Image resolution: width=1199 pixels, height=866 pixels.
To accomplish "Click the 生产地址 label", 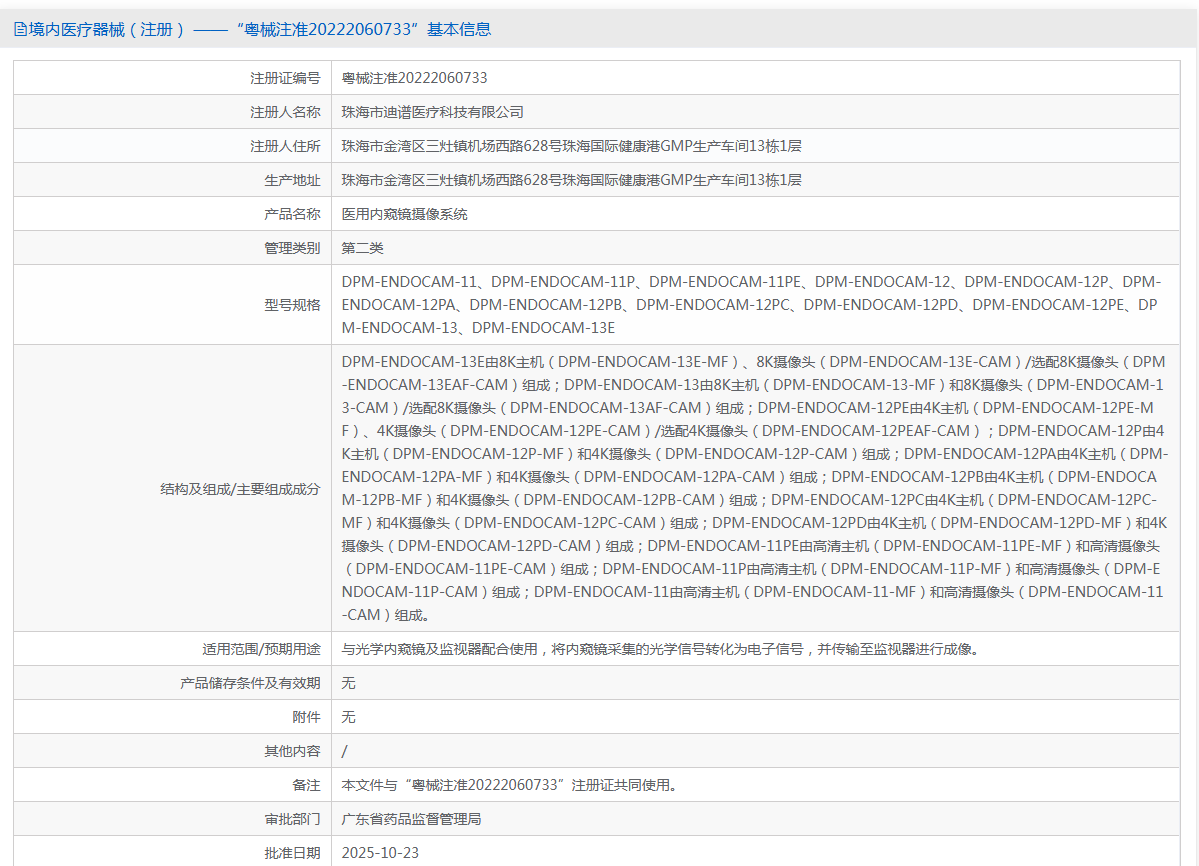I will pos(292,180).
